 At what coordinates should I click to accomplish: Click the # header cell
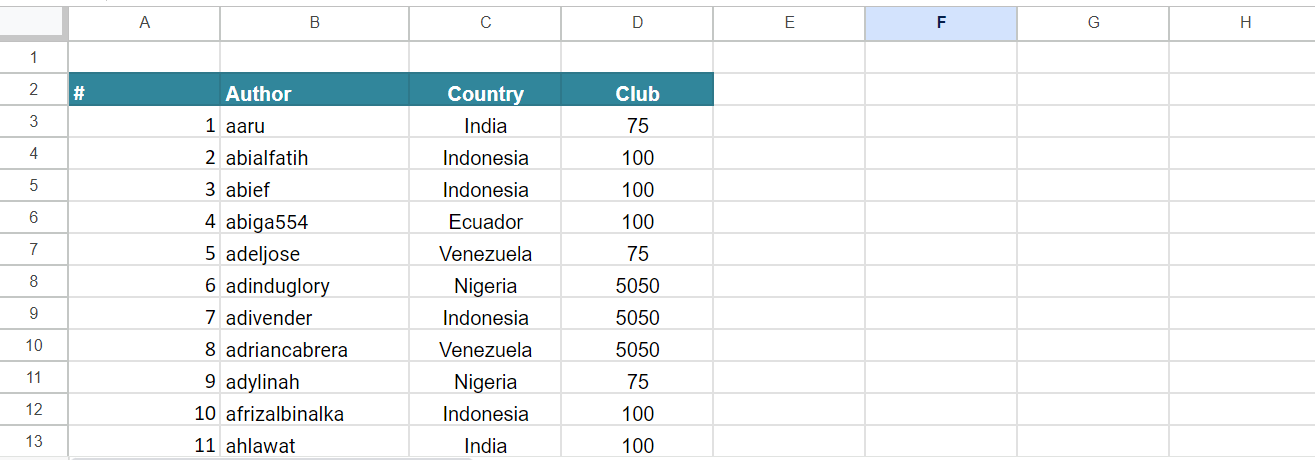point(144,94)
